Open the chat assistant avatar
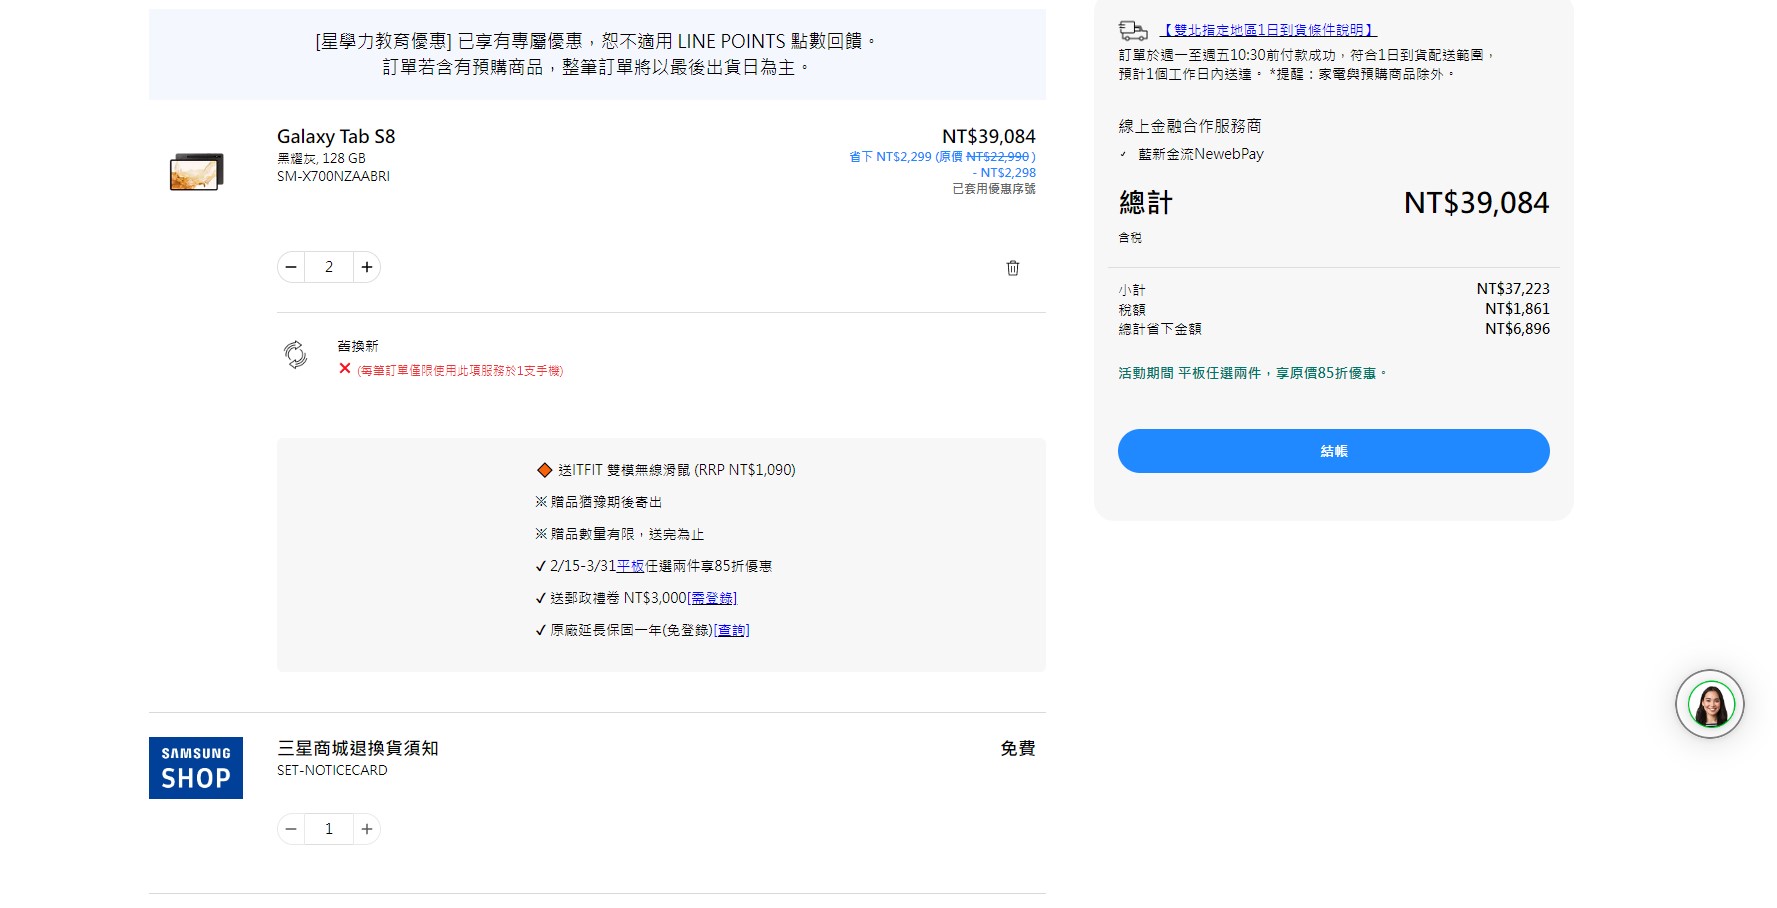 coord(1709,703)
